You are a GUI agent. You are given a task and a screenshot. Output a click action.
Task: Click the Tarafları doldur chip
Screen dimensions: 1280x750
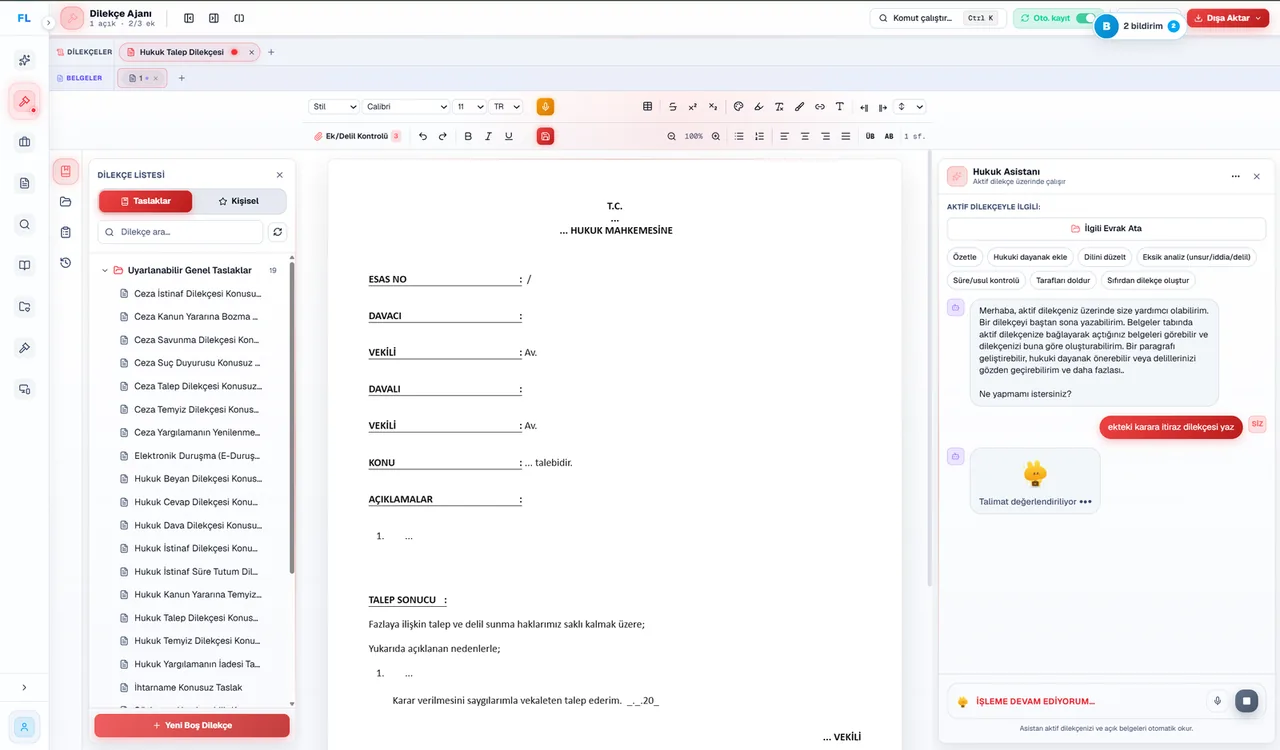[1063, 281]
